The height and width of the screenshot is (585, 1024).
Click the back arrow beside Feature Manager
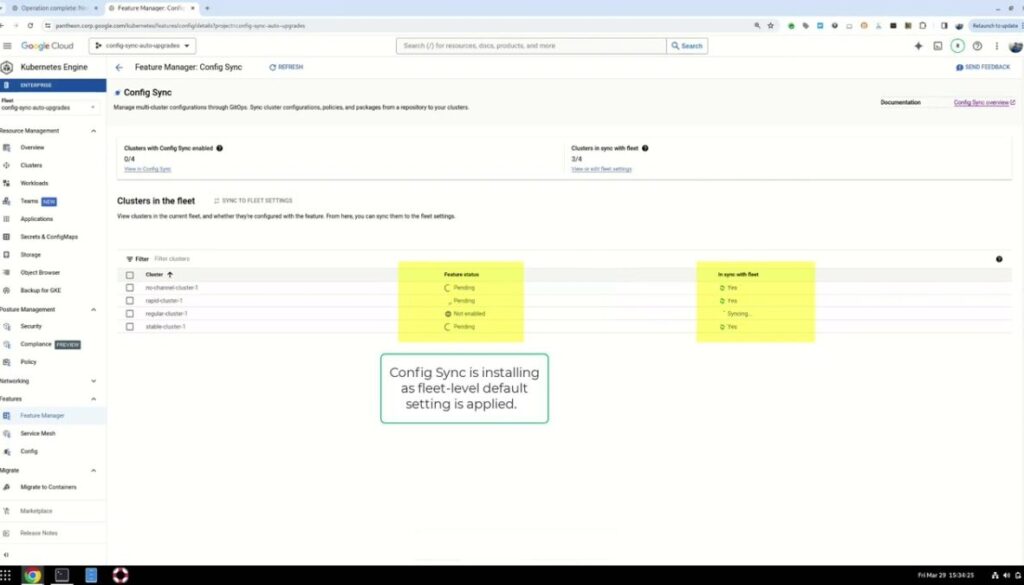tap(119, 67)
